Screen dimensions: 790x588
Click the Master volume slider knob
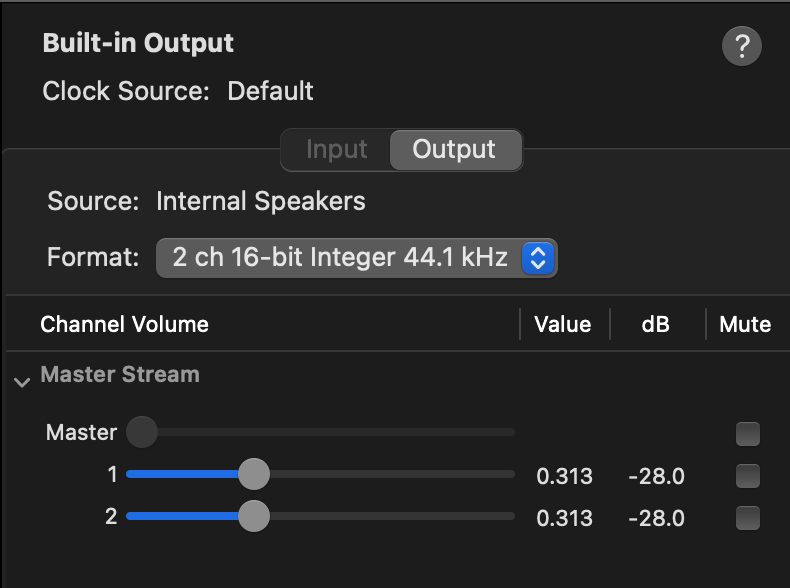click(x=142, y=432)
